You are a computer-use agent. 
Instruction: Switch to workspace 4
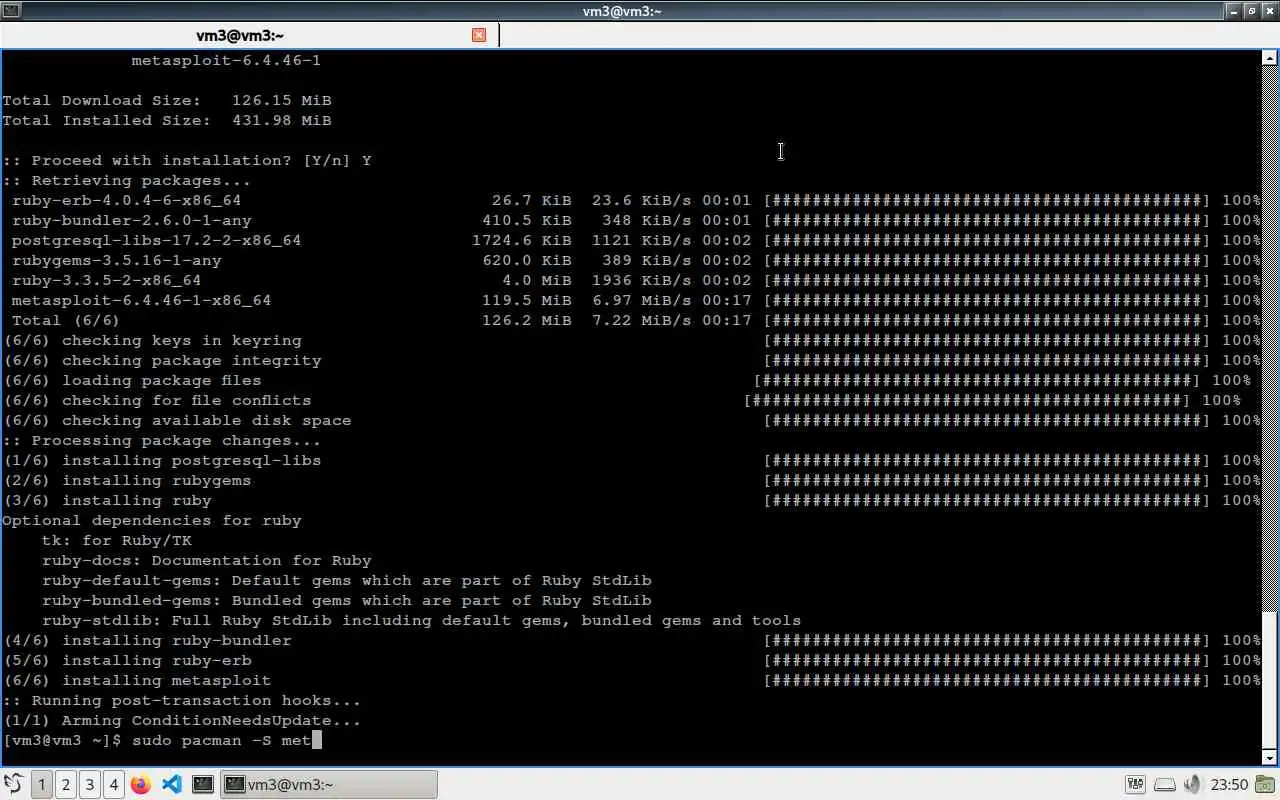(114, 784)
